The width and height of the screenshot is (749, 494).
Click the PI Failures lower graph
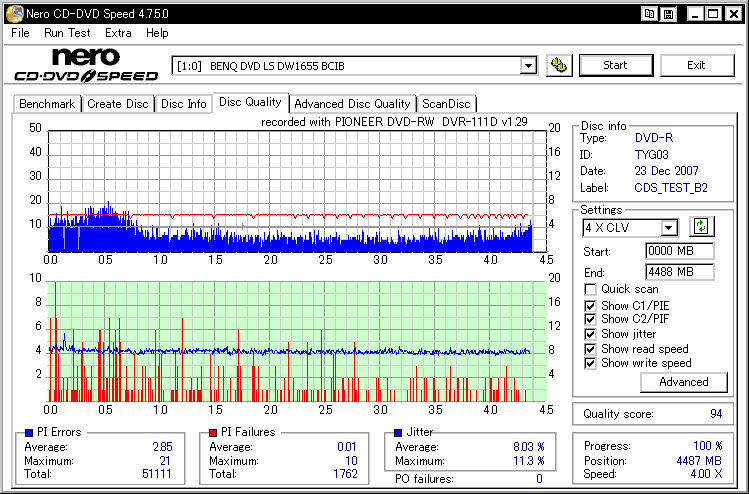point(297,342)
